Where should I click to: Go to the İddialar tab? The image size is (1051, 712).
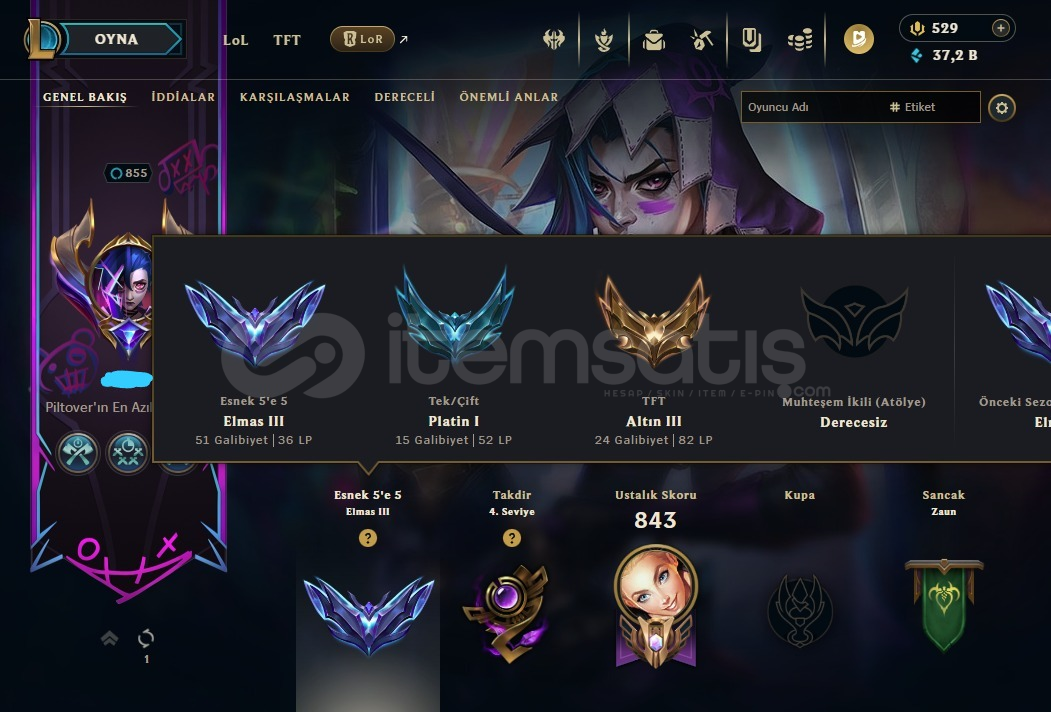[183, 97]
